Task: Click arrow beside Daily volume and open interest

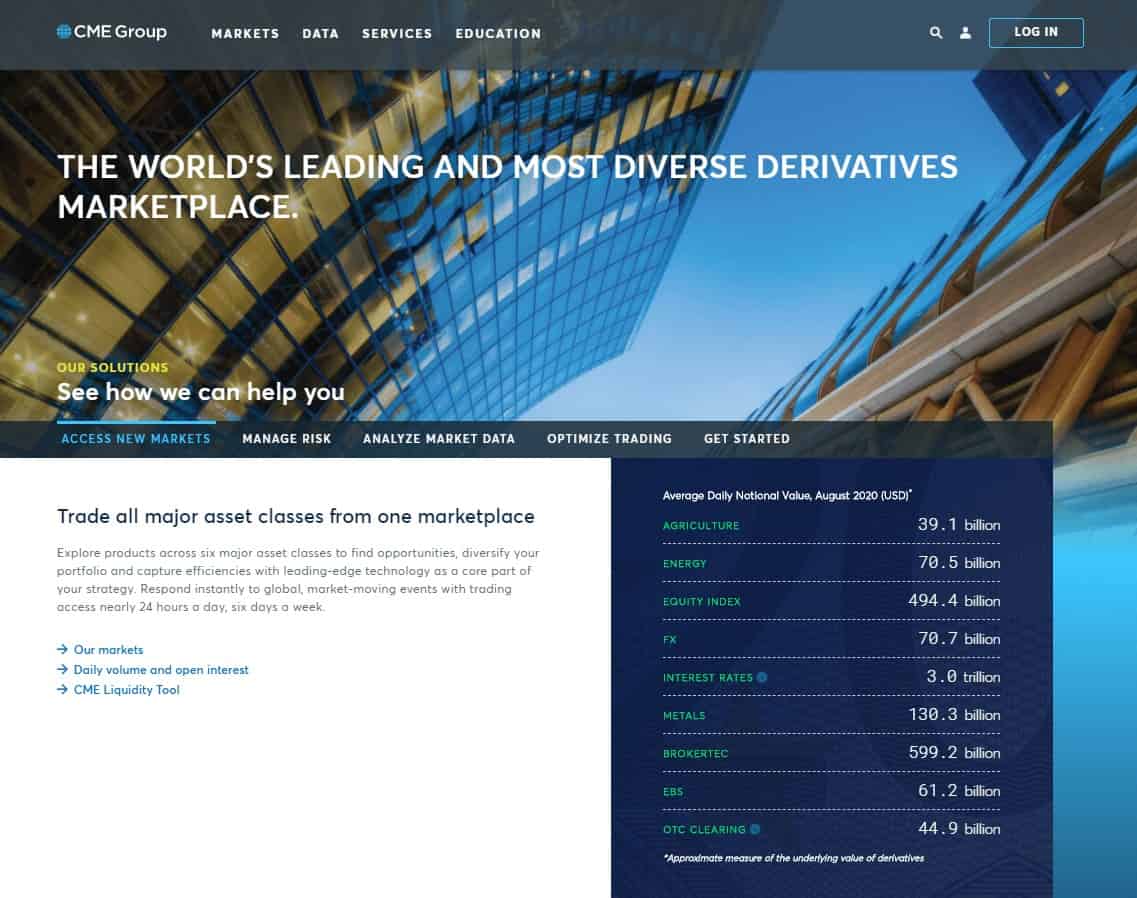Action: click(62, 670)
